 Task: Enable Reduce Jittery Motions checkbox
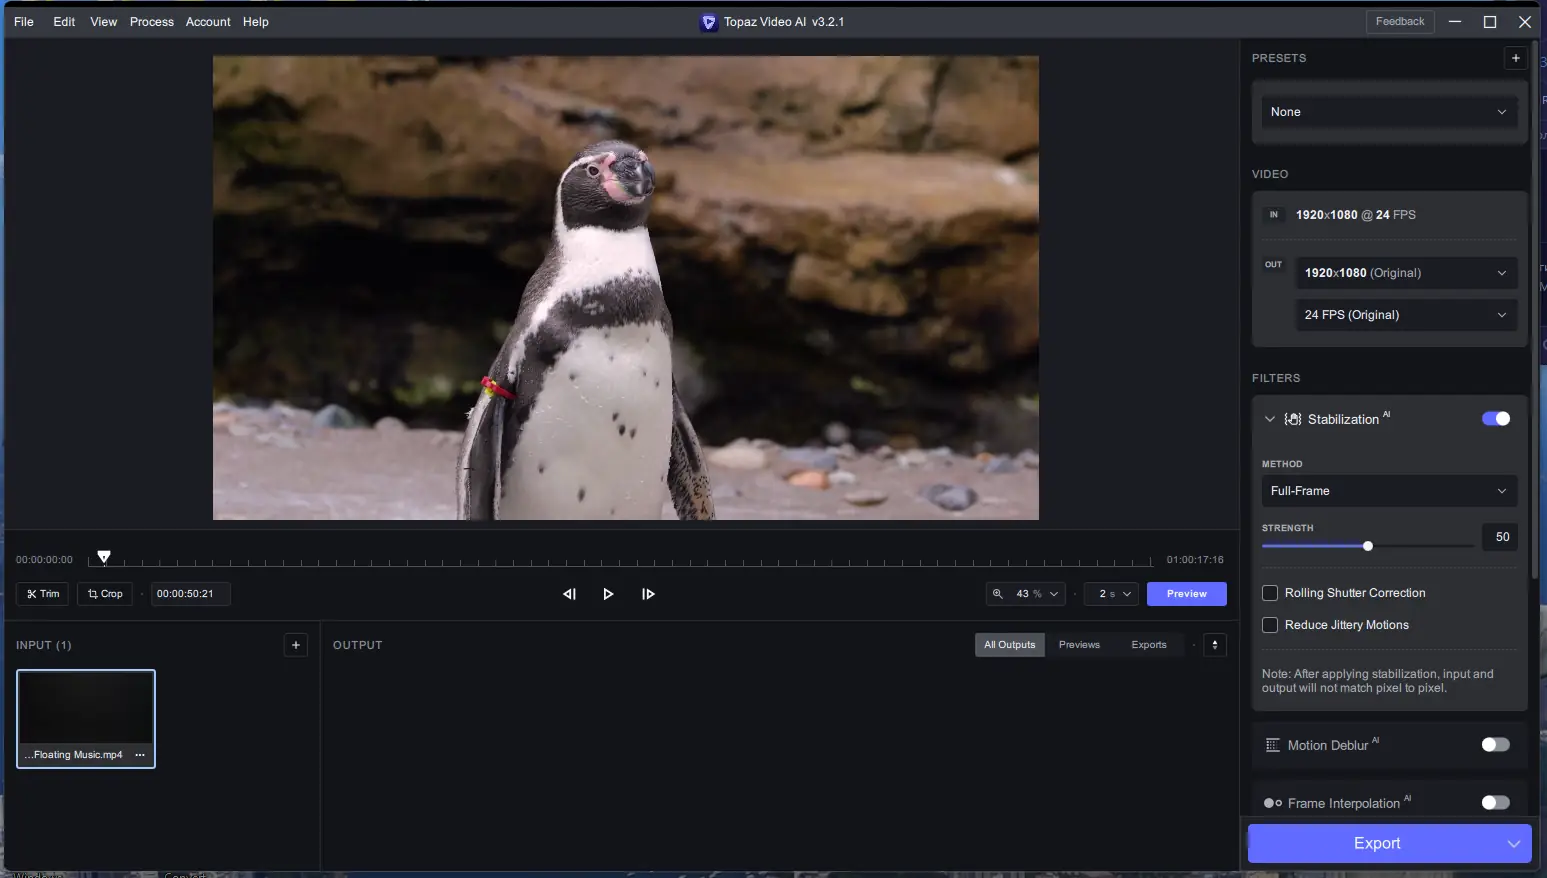tap(1270, 625)
